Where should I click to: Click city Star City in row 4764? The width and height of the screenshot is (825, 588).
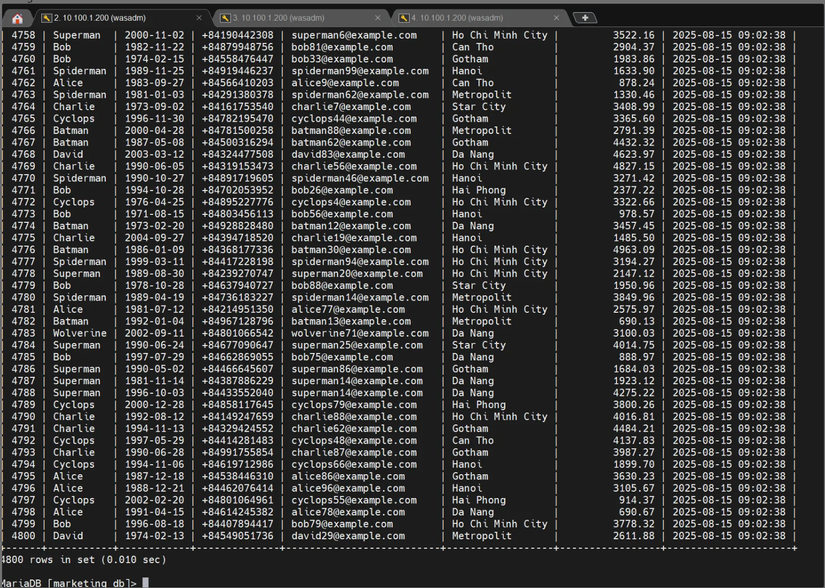(479, 107)
